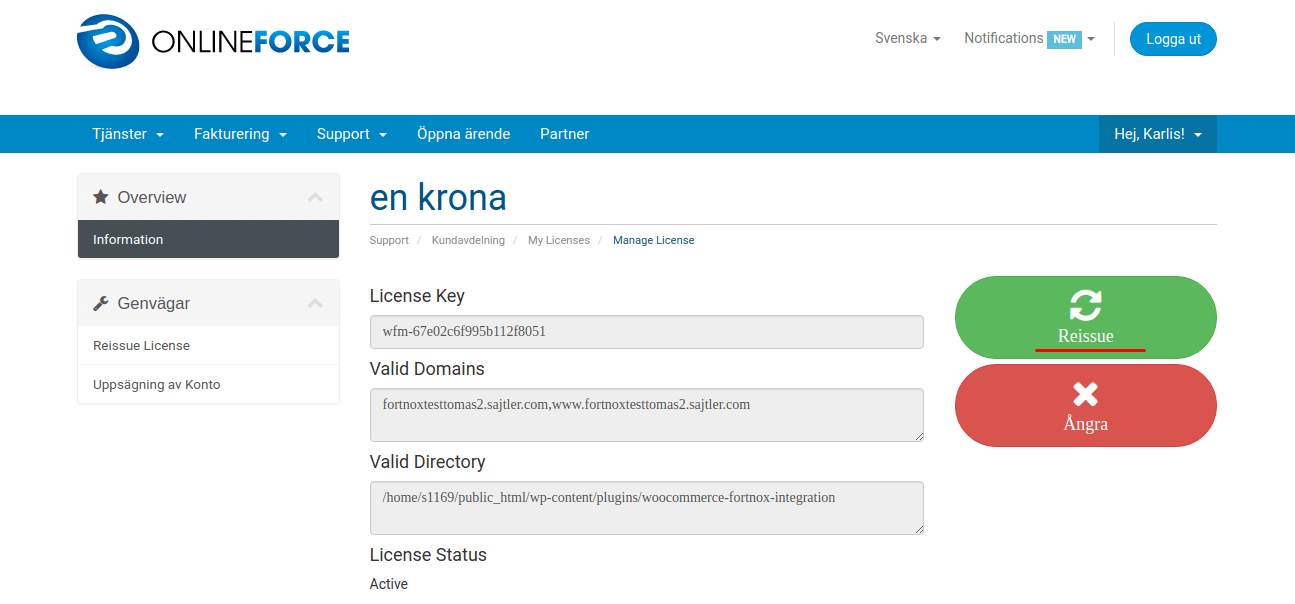Click the red Ångra button label
The image size is (1295, 604).
click(1086, 424)
